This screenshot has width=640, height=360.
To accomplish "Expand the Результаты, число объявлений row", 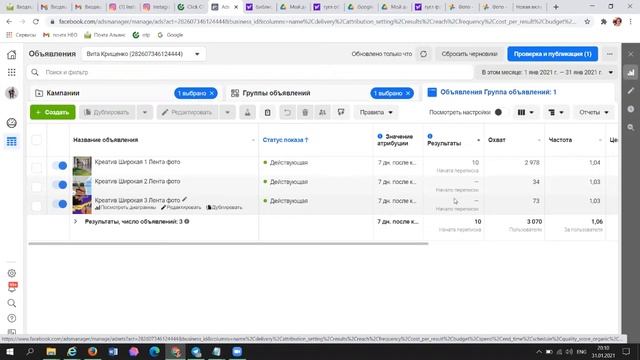I will point(75,222).
